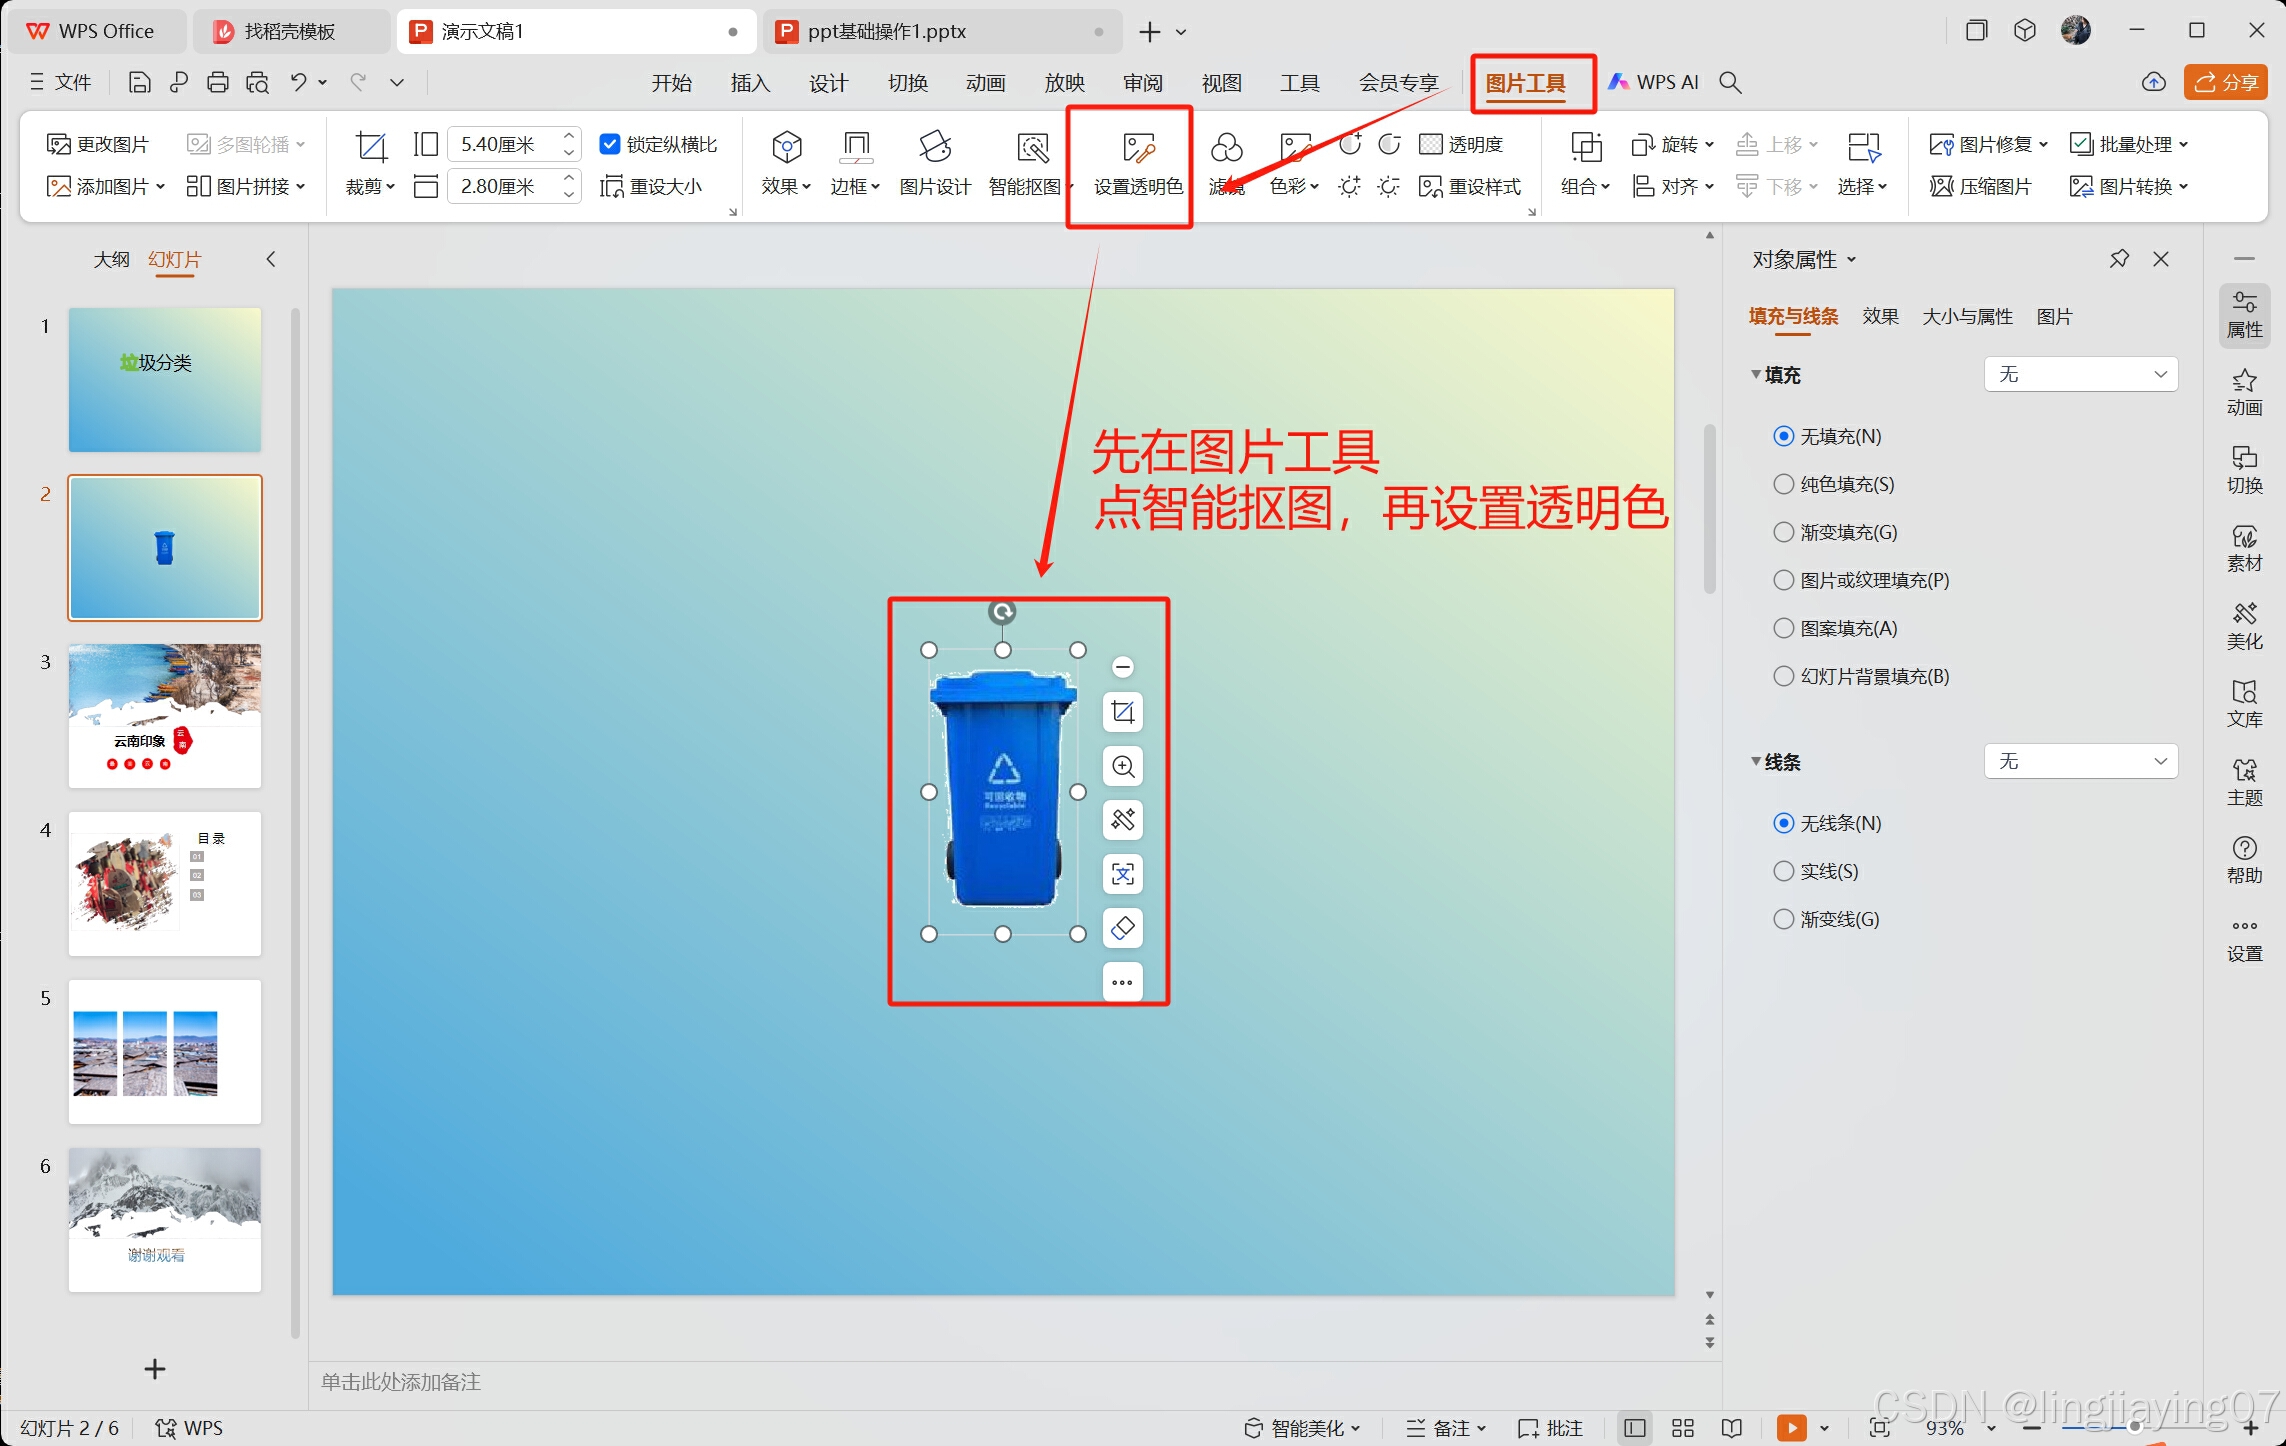
Task: Open 素材 materials panel in right sidebar
Action: point(2243,548)
